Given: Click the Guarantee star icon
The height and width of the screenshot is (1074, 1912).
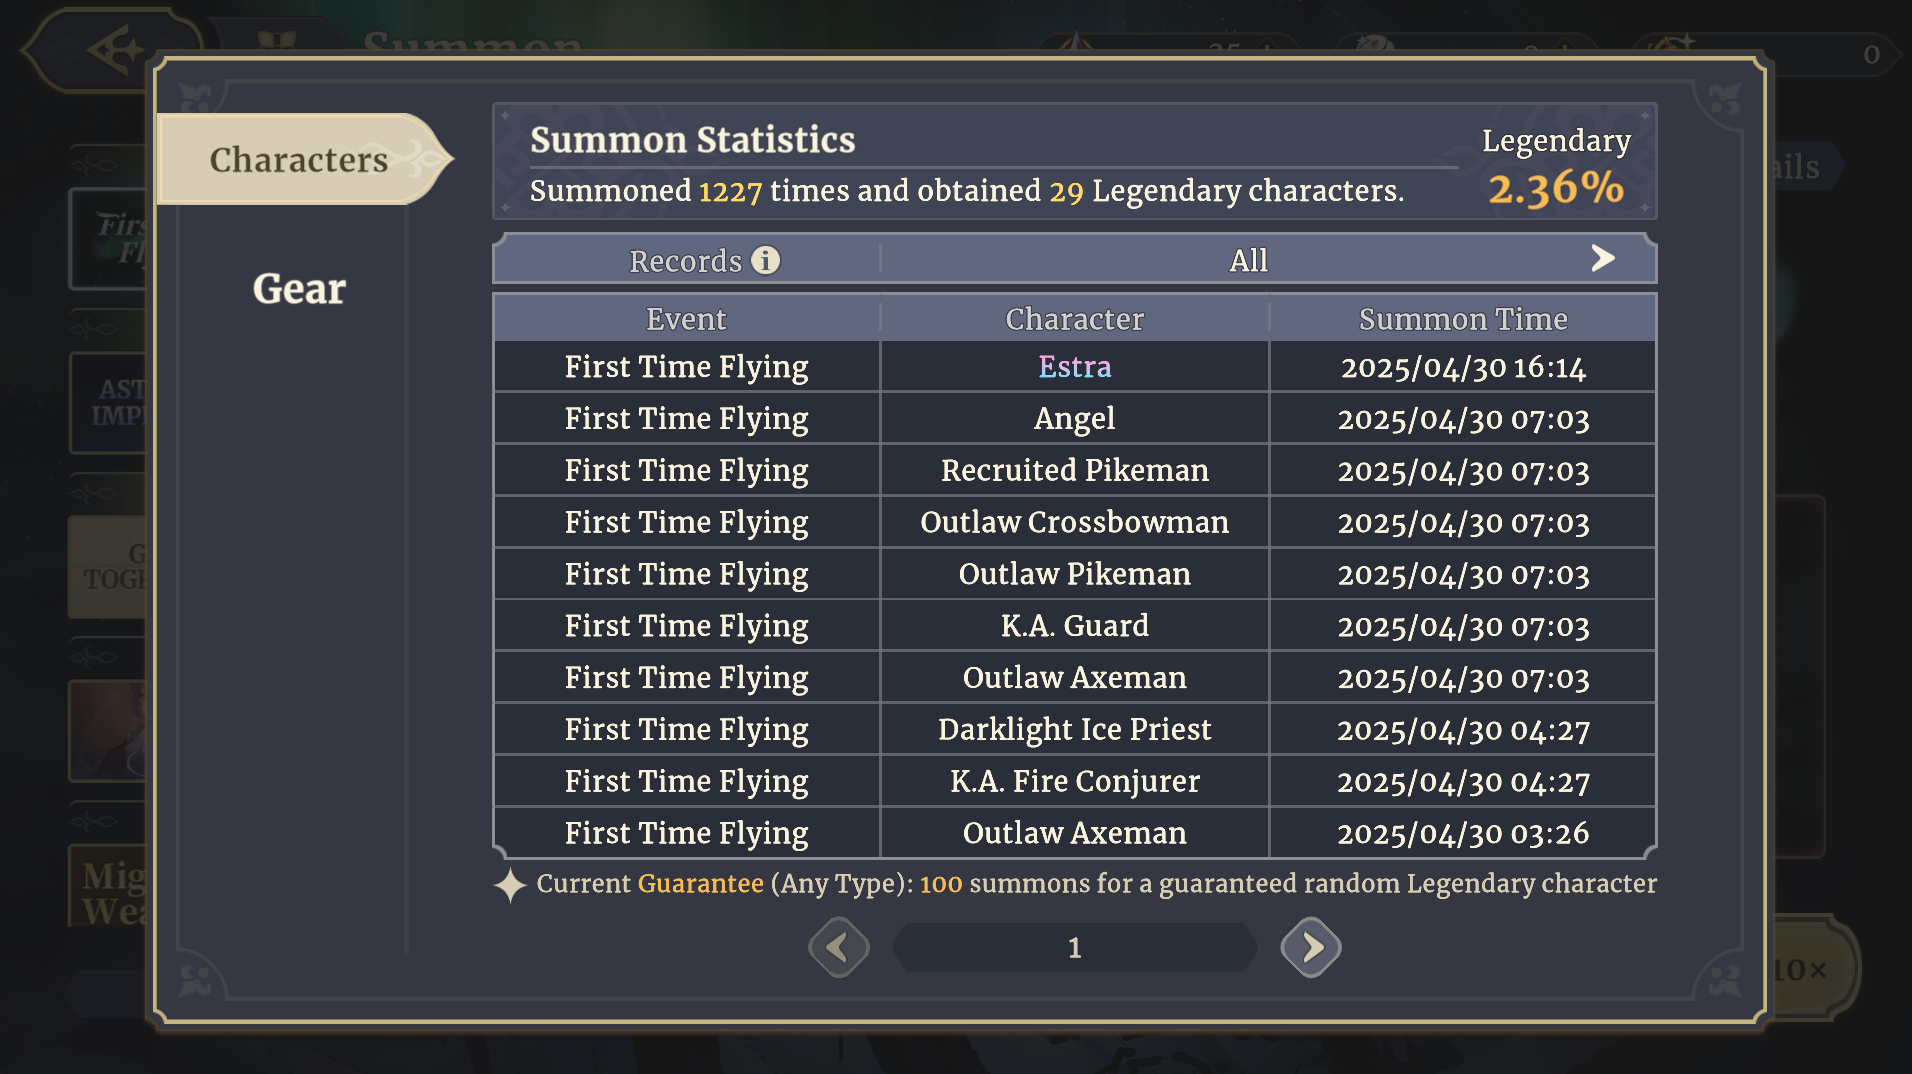Looking at the screenshot, I should (x=510, y=885).
